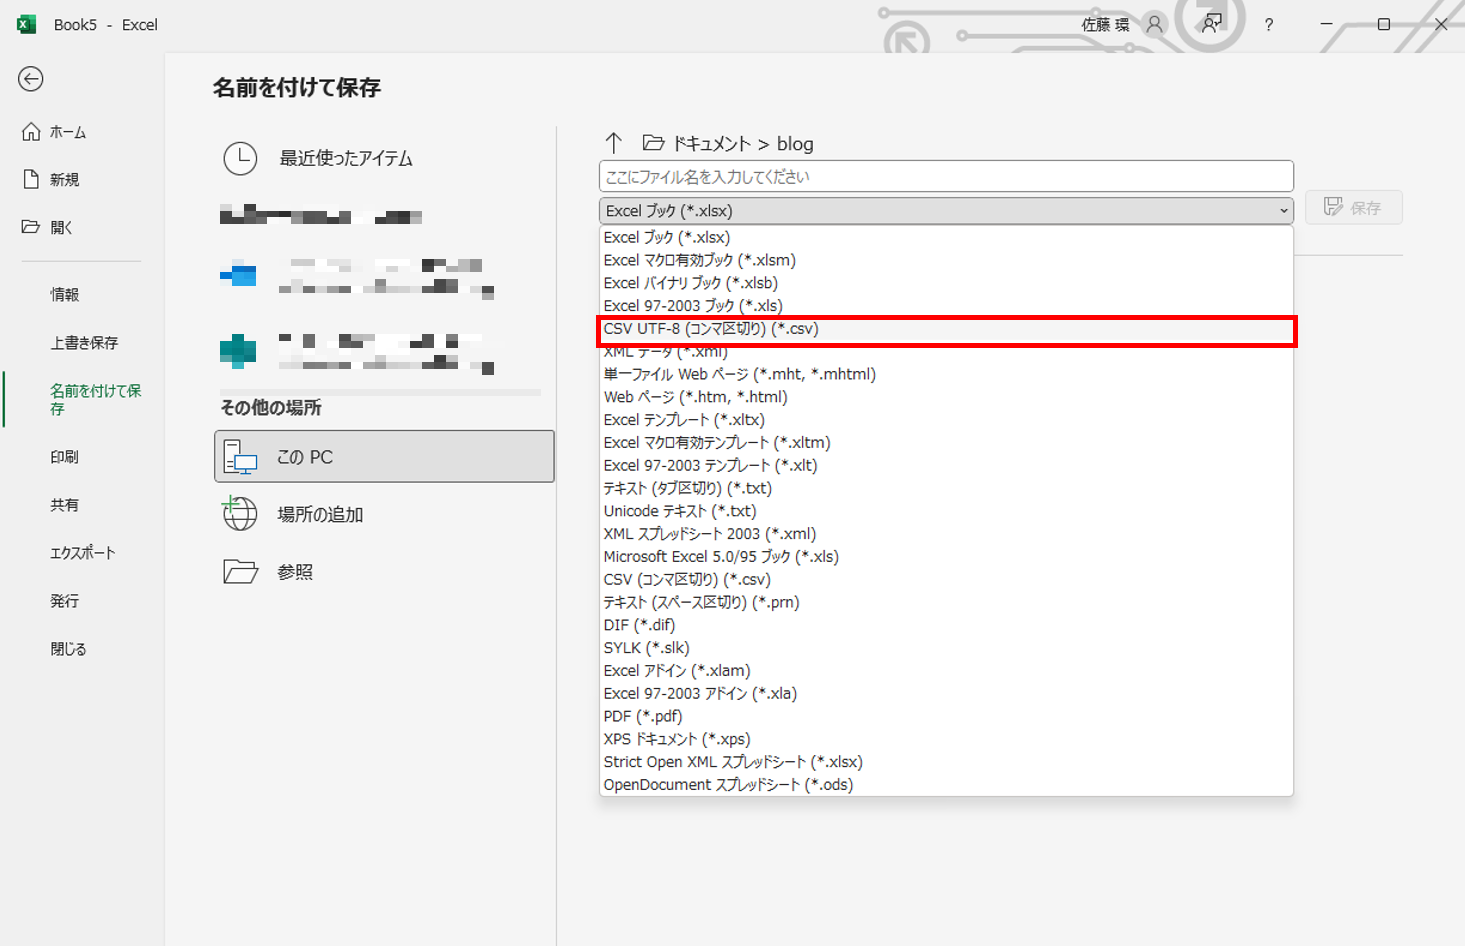
Task: Click the back arrow to exit Backstage view
Action: (30, 79)
